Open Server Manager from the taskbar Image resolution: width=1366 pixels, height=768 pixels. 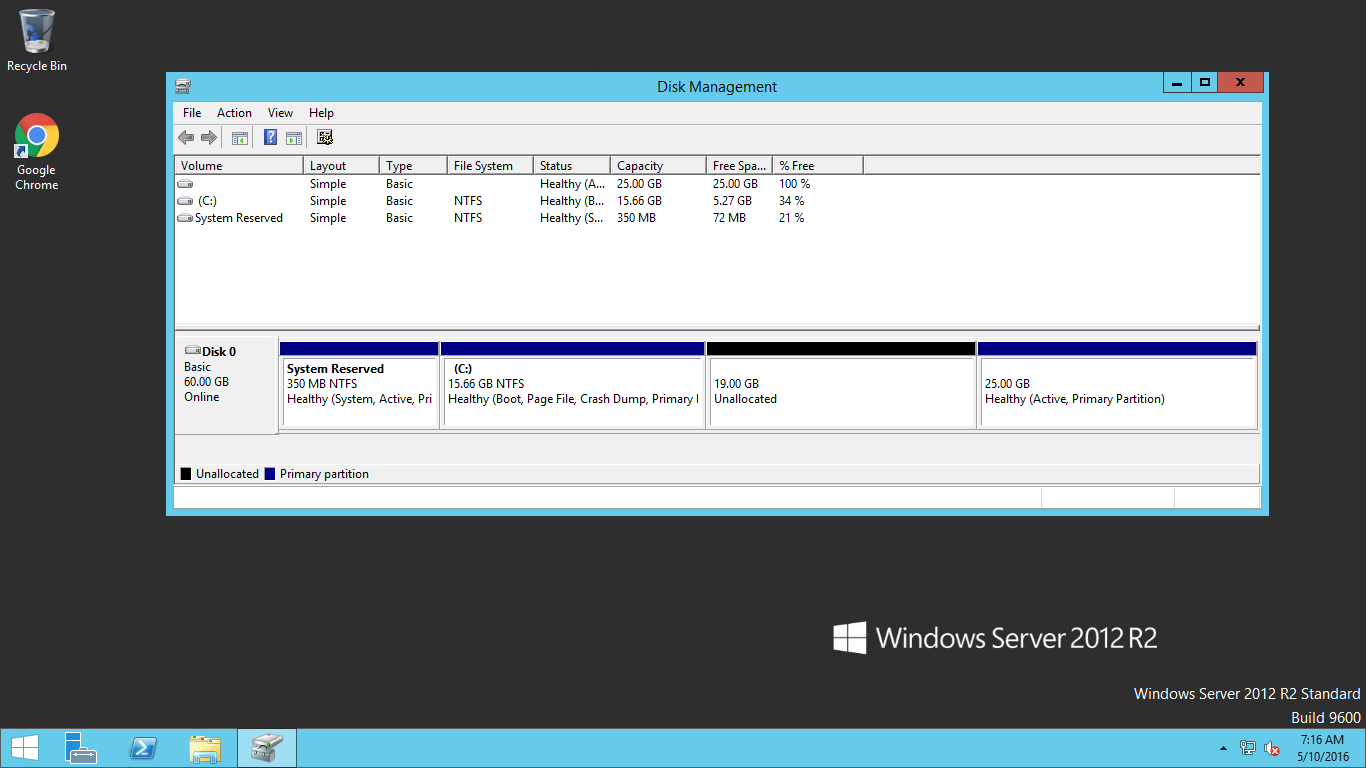click(x=81, y=748)
